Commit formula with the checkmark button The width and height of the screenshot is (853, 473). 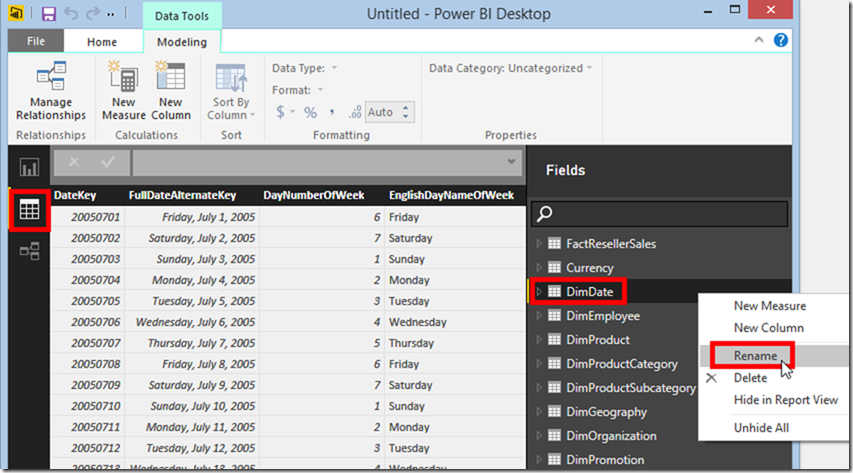click(108, 162)
